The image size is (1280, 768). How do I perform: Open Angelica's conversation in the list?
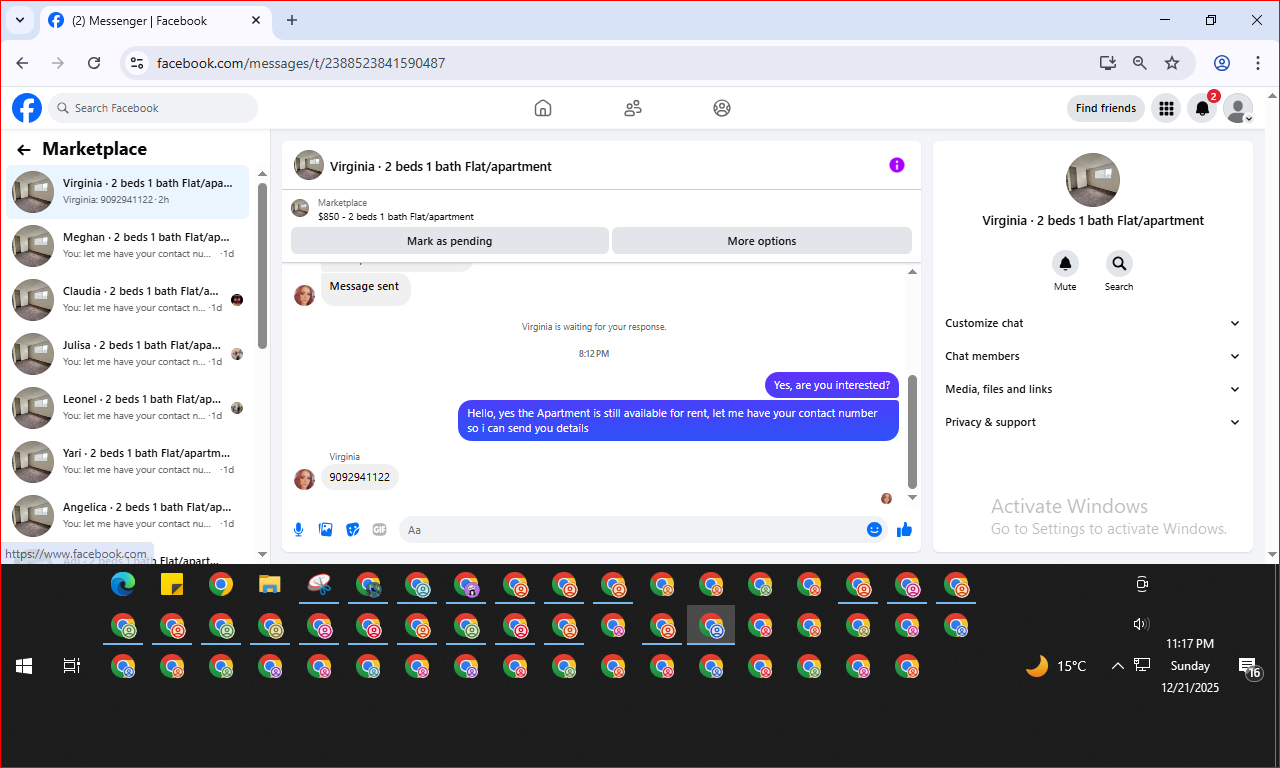coord(128,515)
